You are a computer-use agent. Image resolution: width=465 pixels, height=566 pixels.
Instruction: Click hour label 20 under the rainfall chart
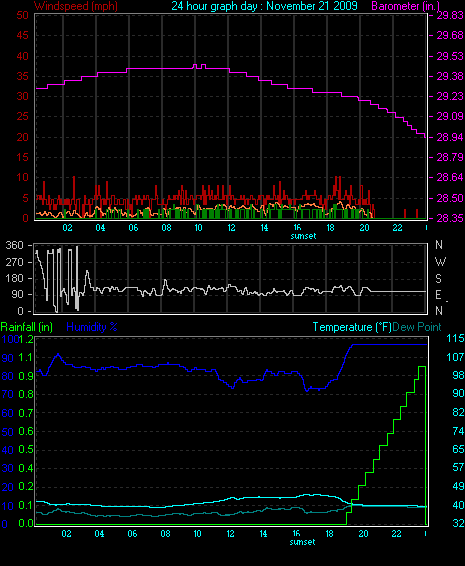tap(364, 534)
